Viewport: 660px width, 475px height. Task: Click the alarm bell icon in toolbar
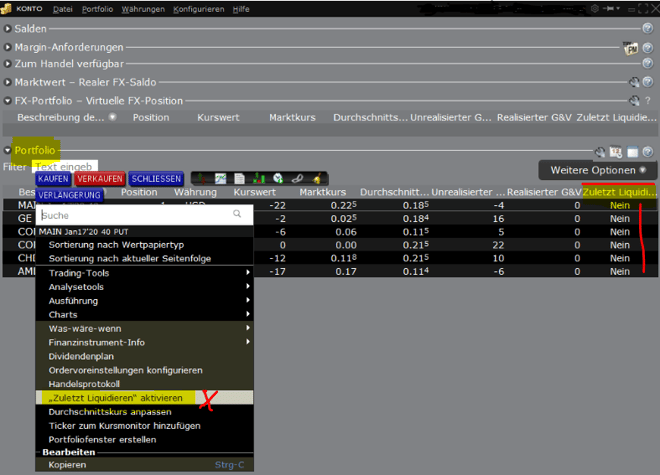[317, 179]
